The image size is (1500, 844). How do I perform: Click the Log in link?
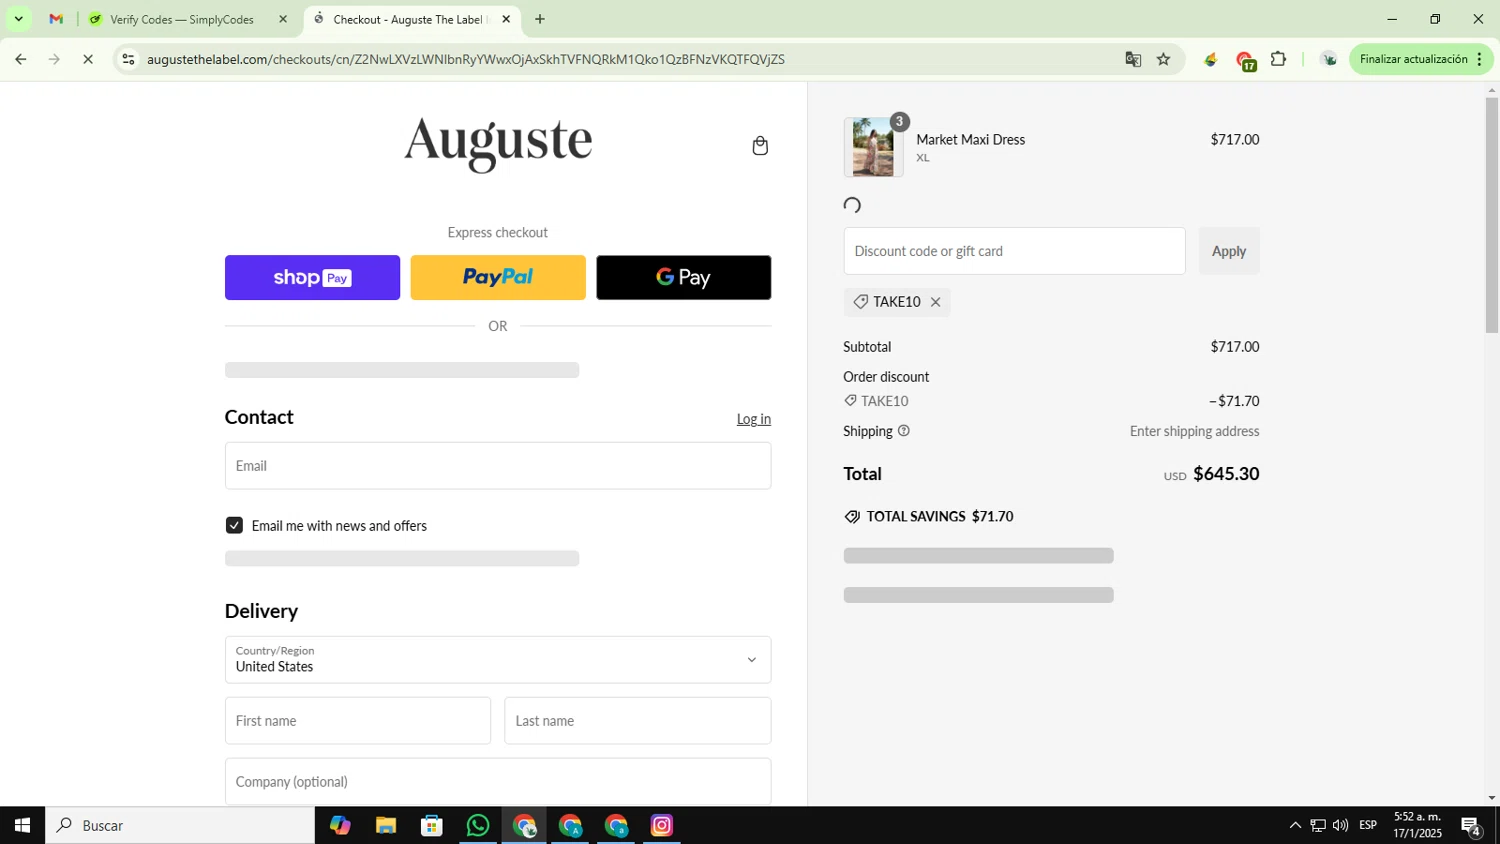(754, 419)
